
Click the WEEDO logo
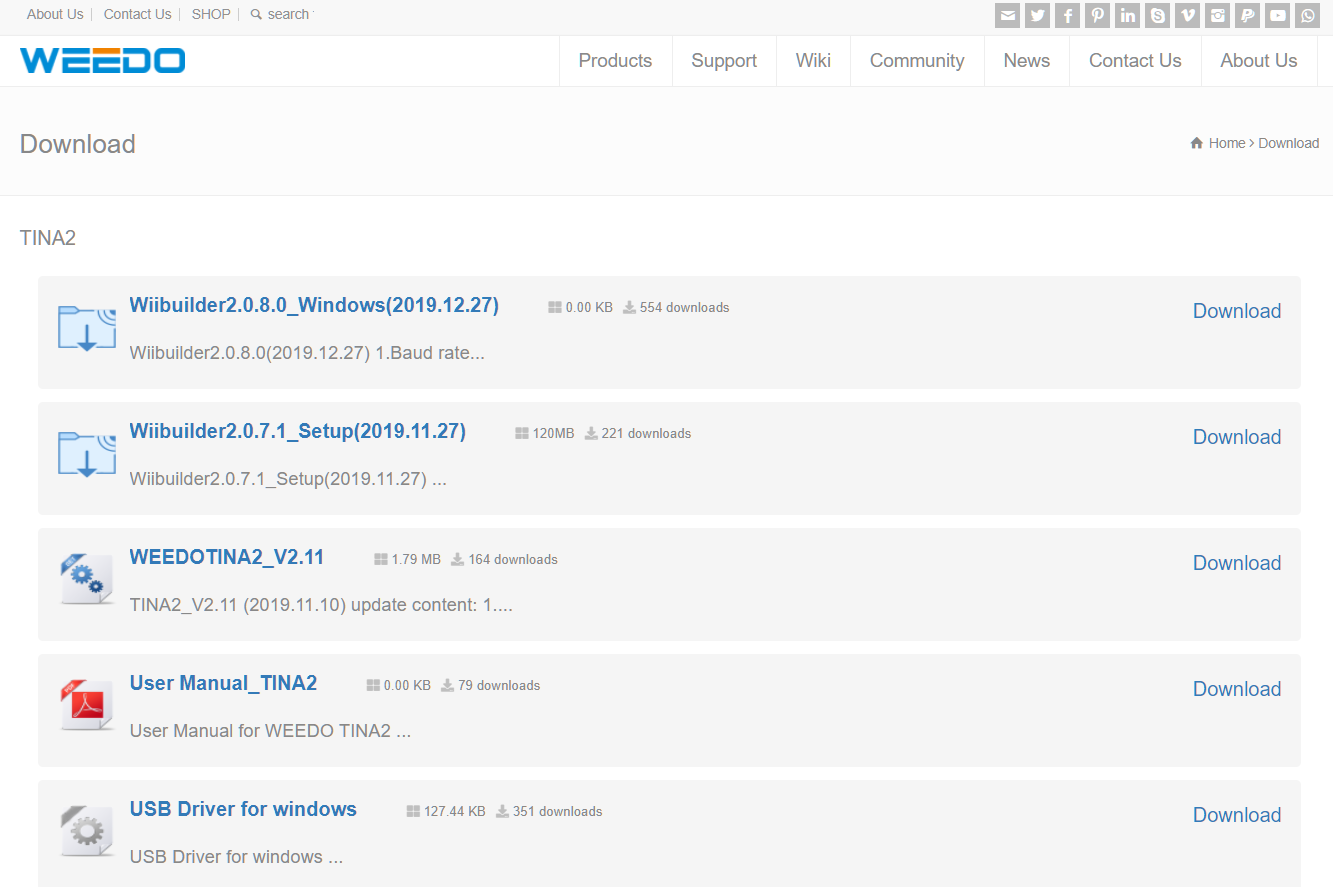102,60
